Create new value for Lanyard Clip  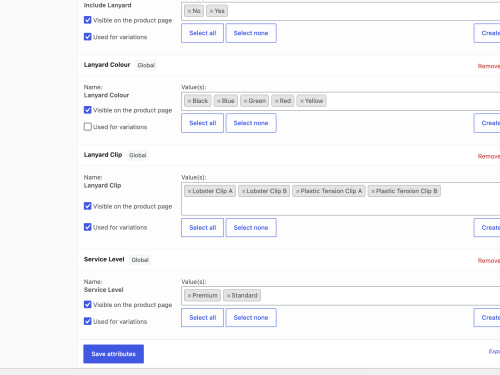point(487,228)
